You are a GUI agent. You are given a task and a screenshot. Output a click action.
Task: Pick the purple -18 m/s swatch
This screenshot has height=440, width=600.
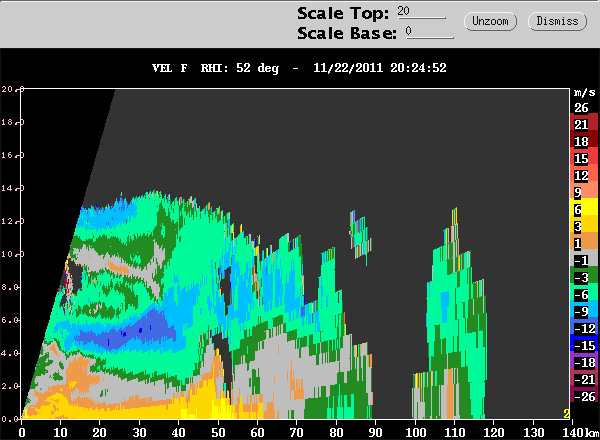tap(585, 362)
